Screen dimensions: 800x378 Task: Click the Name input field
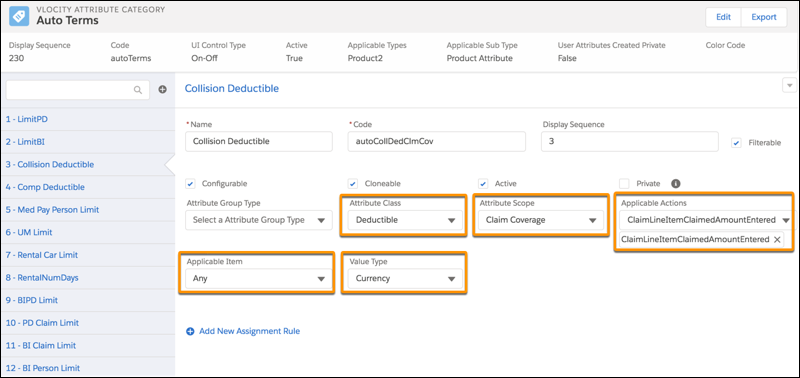pos(259,142)
